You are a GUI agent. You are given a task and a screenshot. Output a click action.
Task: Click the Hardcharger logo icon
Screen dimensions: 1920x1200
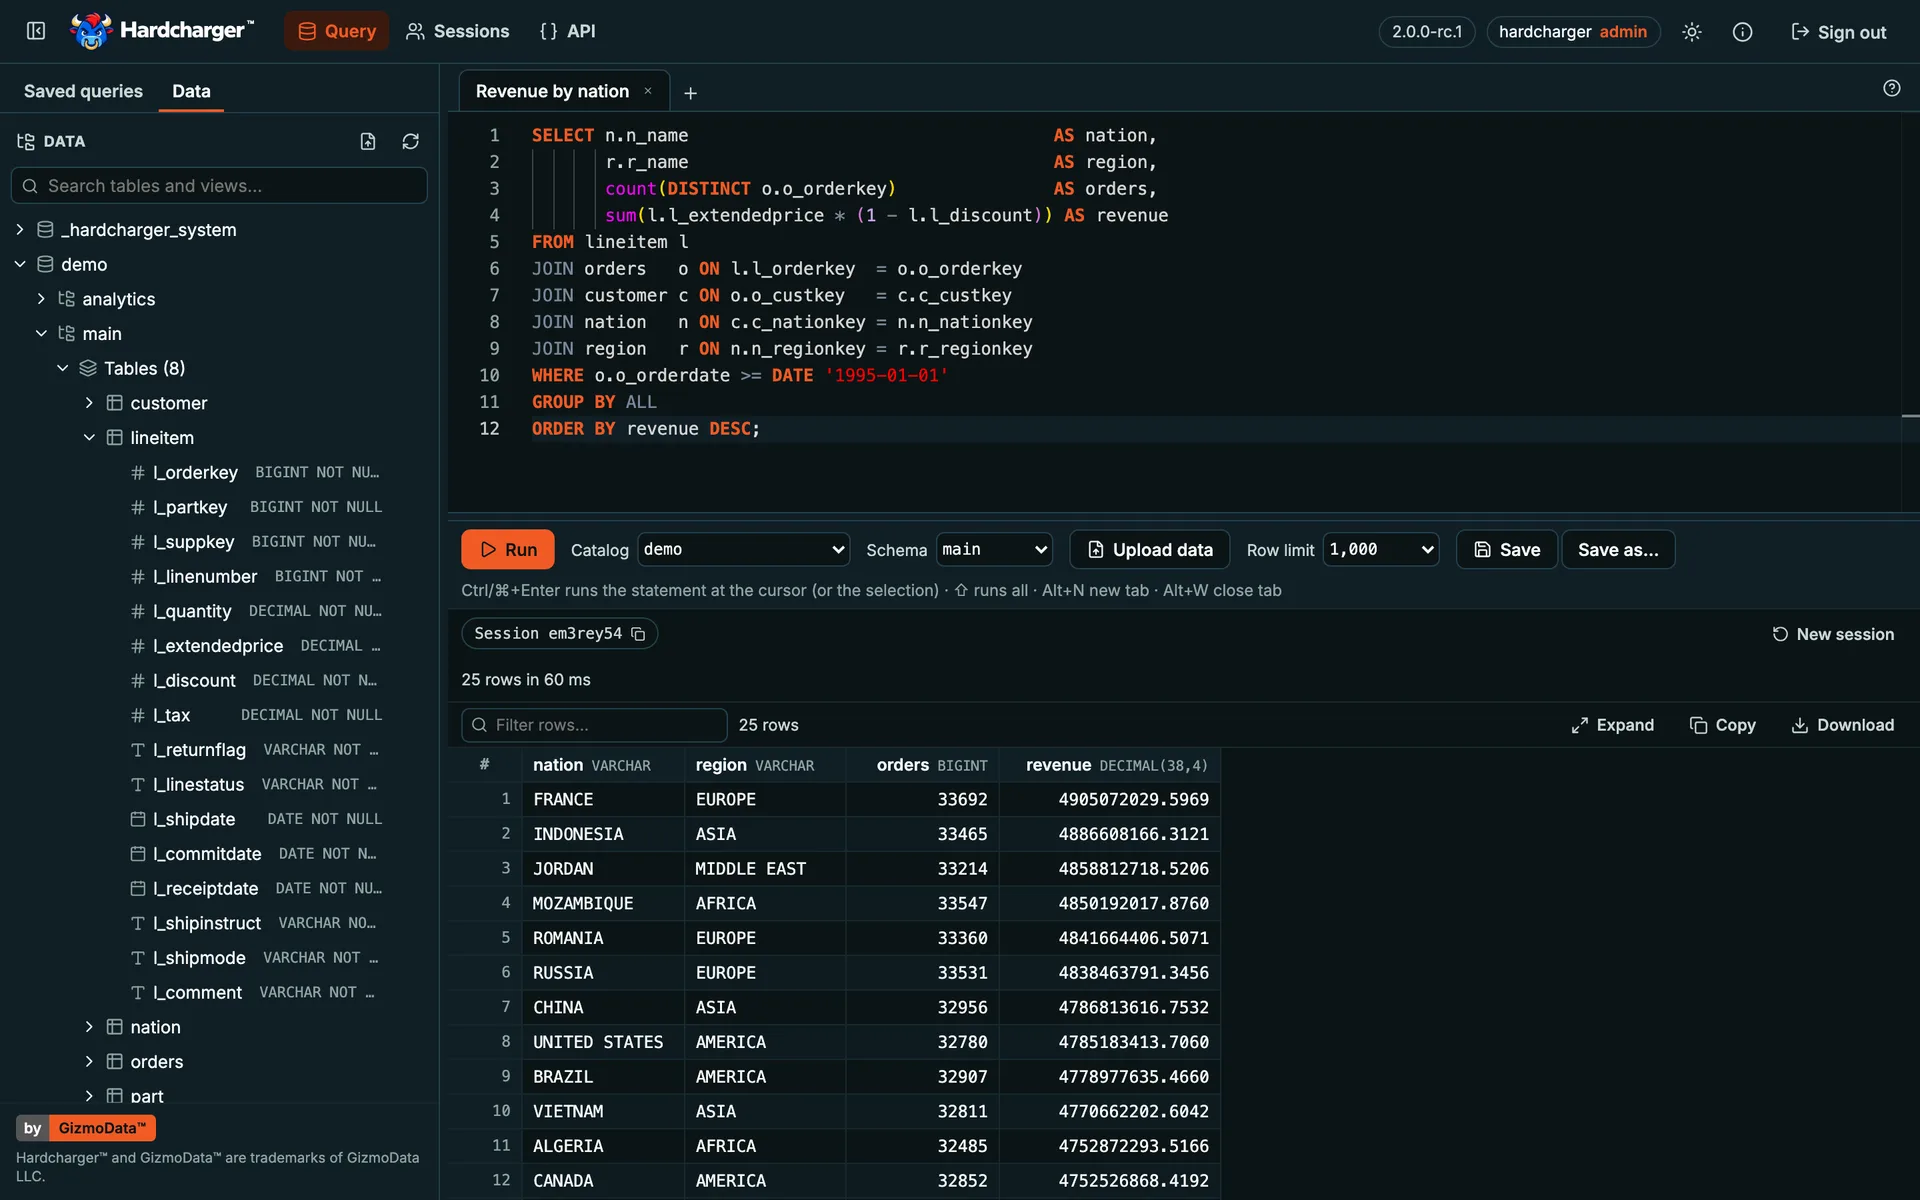click(x=91, y=31)
